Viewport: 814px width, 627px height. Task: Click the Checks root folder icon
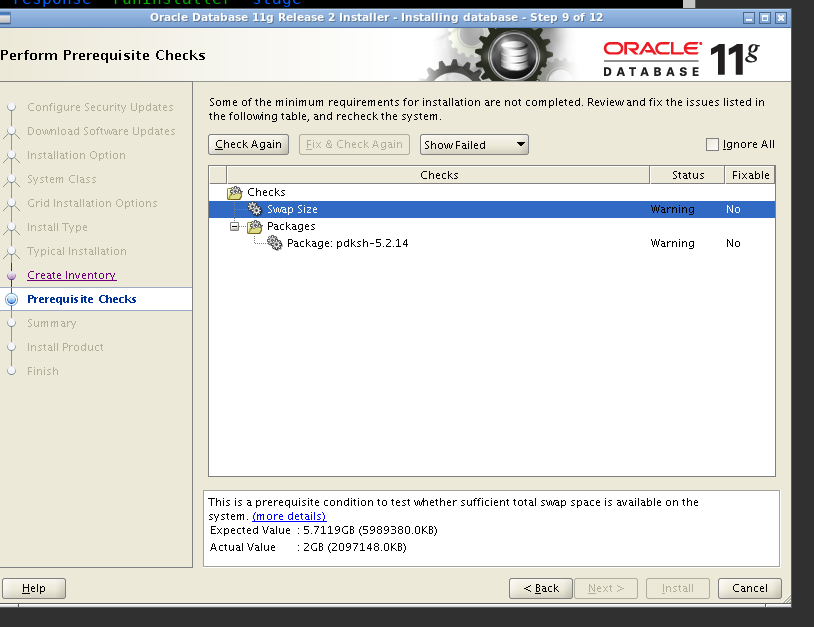click(x=235, y=193)
